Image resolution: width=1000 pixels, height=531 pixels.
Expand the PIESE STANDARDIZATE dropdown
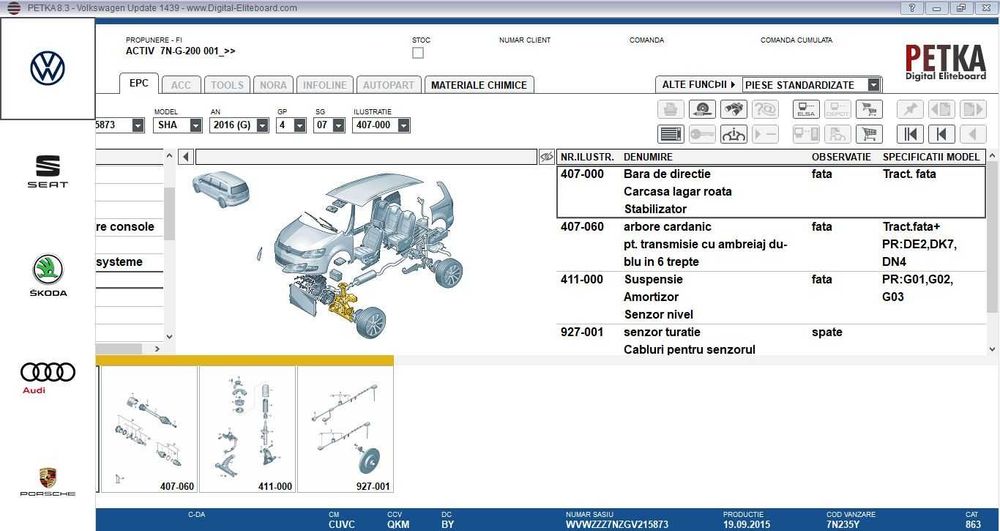874,85
